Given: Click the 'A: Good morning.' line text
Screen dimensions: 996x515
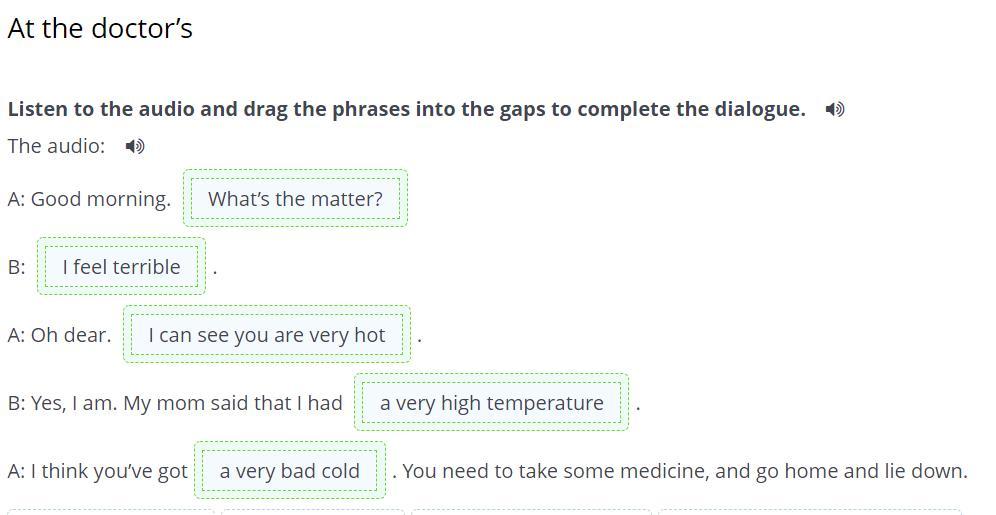Looking at the screenshot, I should click(x=89, y=199).
